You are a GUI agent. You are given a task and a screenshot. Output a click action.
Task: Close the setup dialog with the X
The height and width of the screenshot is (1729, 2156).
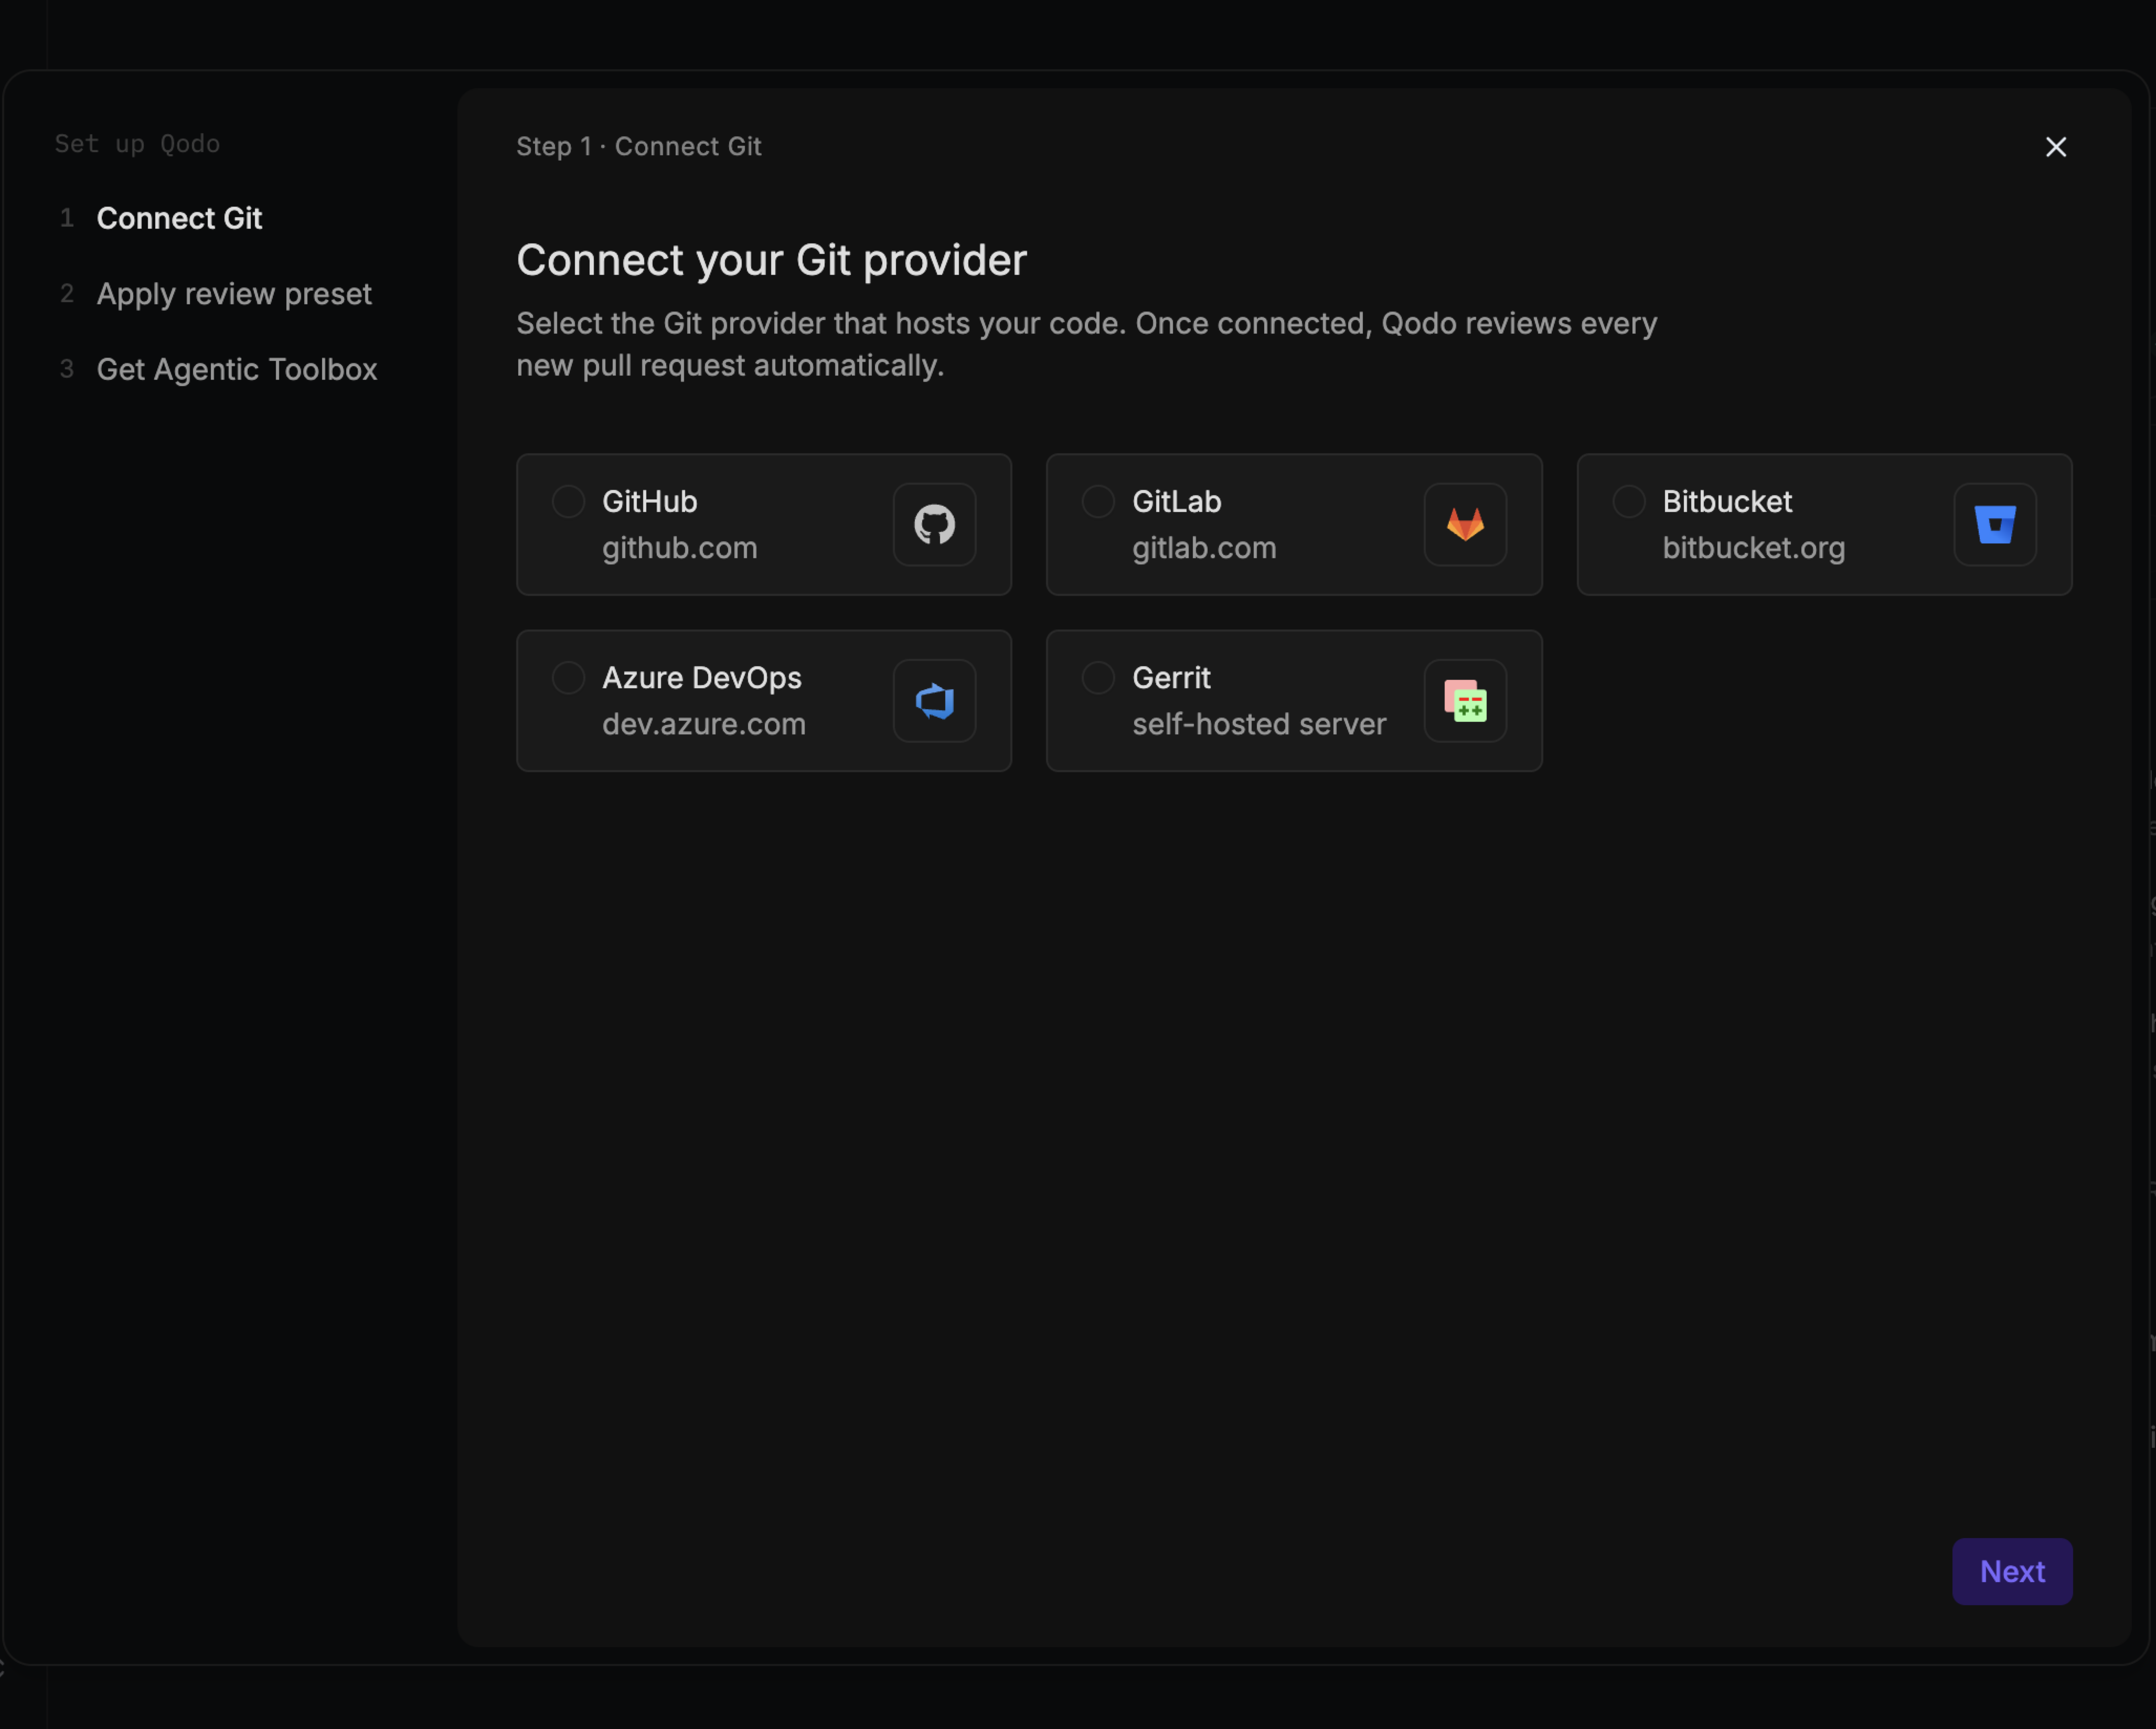click(2056, 147)
